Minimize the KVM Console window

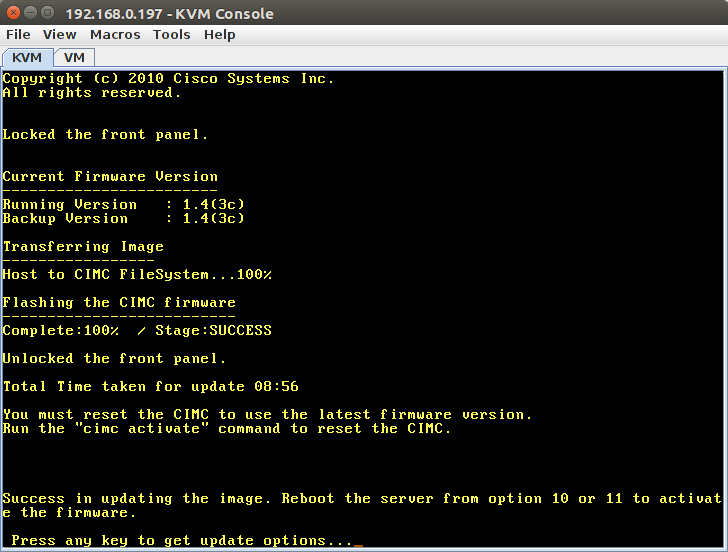31,13
